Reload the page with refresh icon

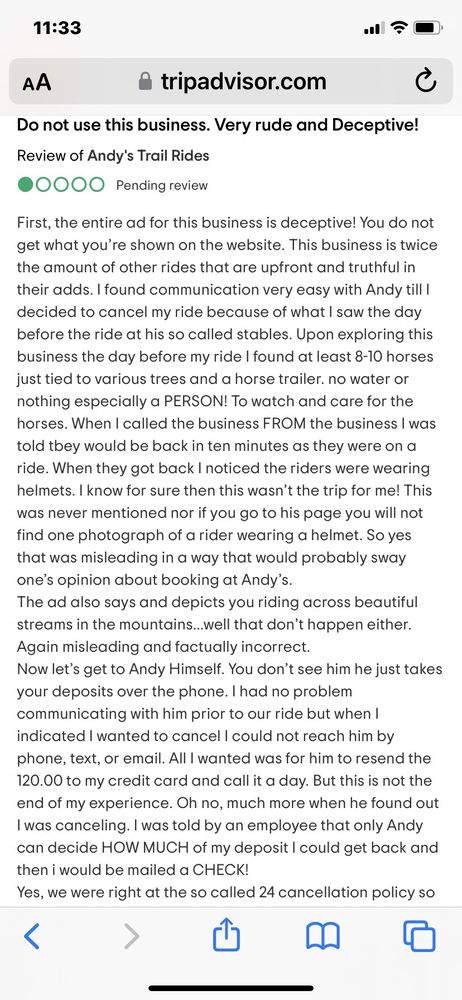pos(426,81)
